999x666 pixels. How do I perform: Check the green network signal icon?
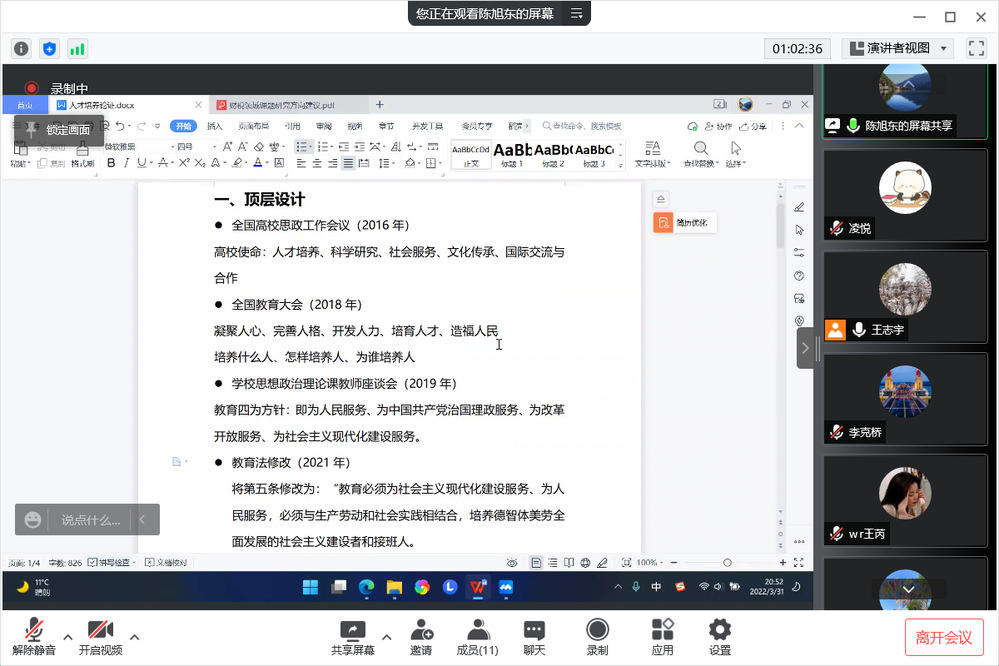[77, 48]
